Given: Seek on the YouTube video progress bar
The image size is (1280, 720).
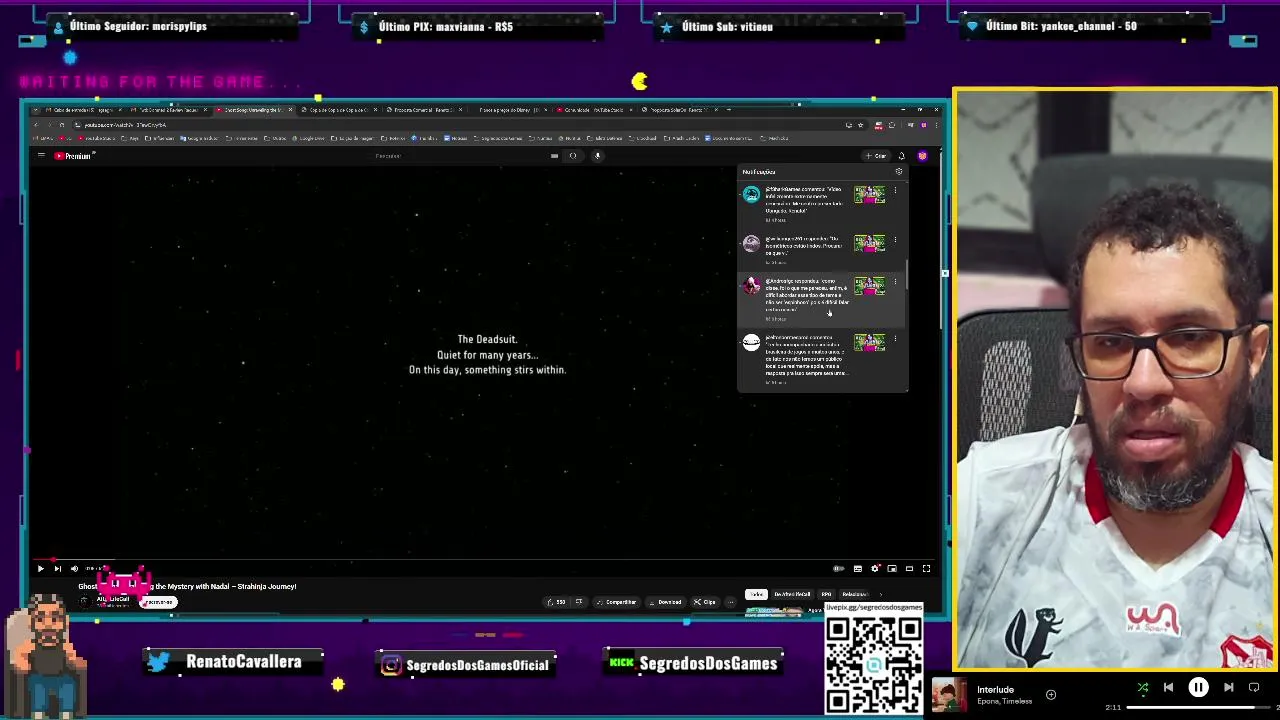Looking at the screenshot, I should (485, 559).
